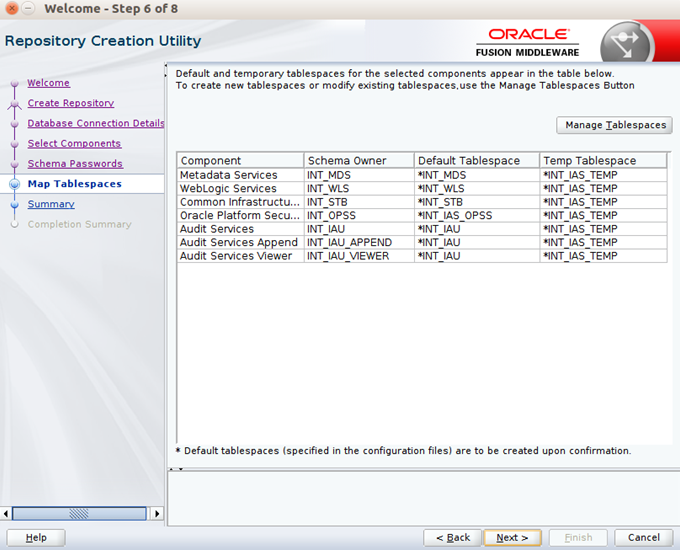
Task: Click the Create Repository step node icon
Action: (x=14, y=104)
